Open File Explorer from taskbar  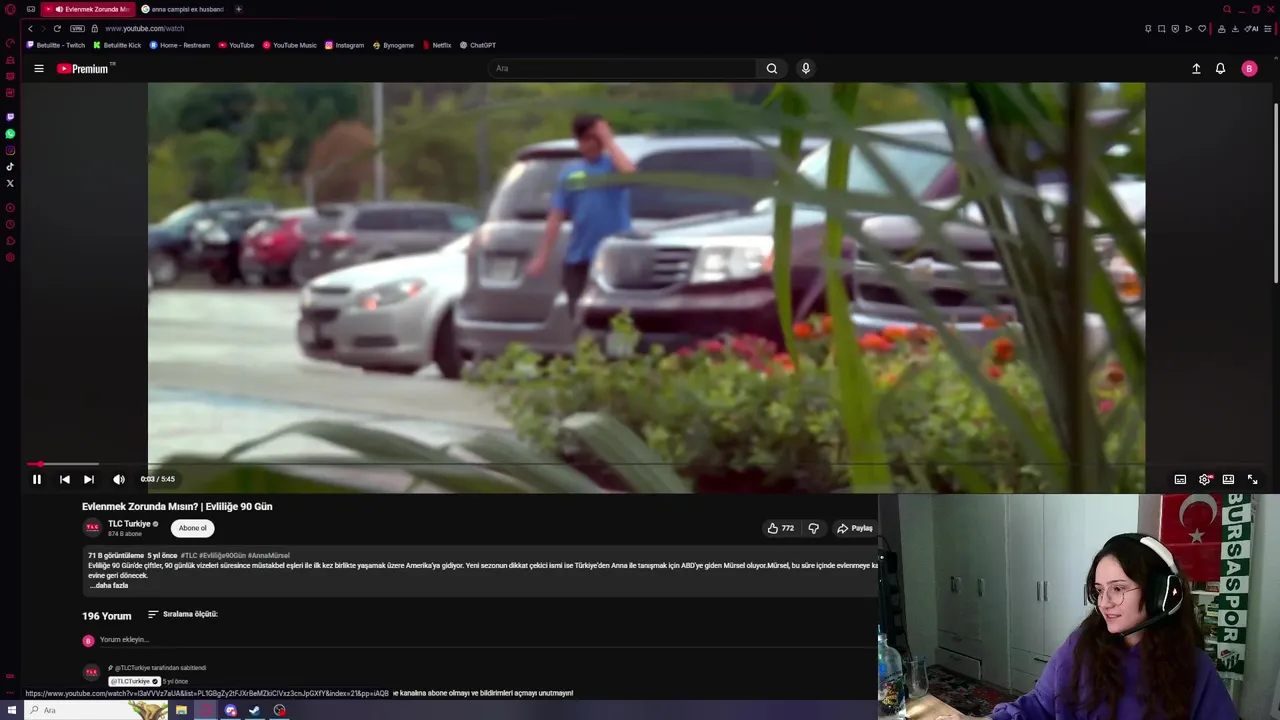point(181,710)
